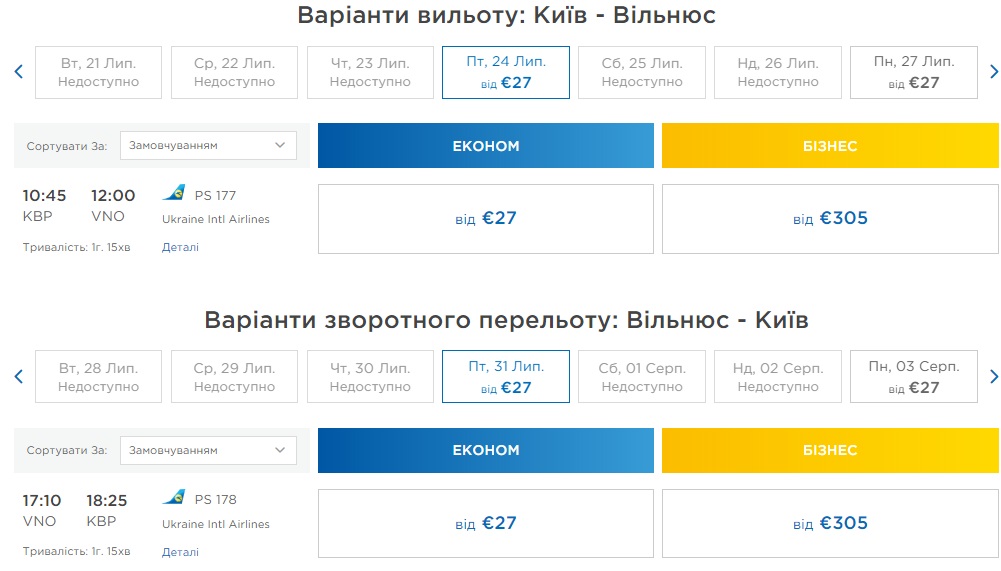Click next dates arrow for return flight
This screenshot has height=571, width=1001.
pyautogui.click(x=993, y=377)
